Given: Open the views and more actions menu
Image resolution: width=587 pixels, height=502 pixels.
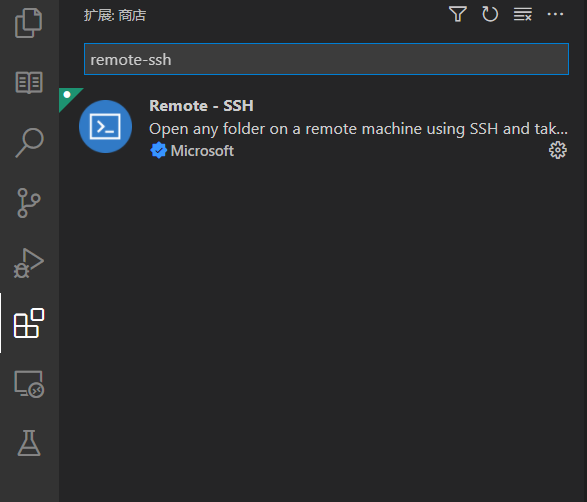Looking at the screenshot, I should 555,14.
